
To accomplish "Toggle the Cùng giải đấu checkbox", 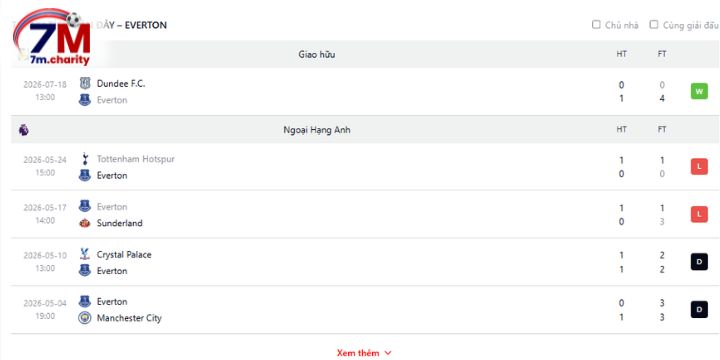I will point(653,25).
